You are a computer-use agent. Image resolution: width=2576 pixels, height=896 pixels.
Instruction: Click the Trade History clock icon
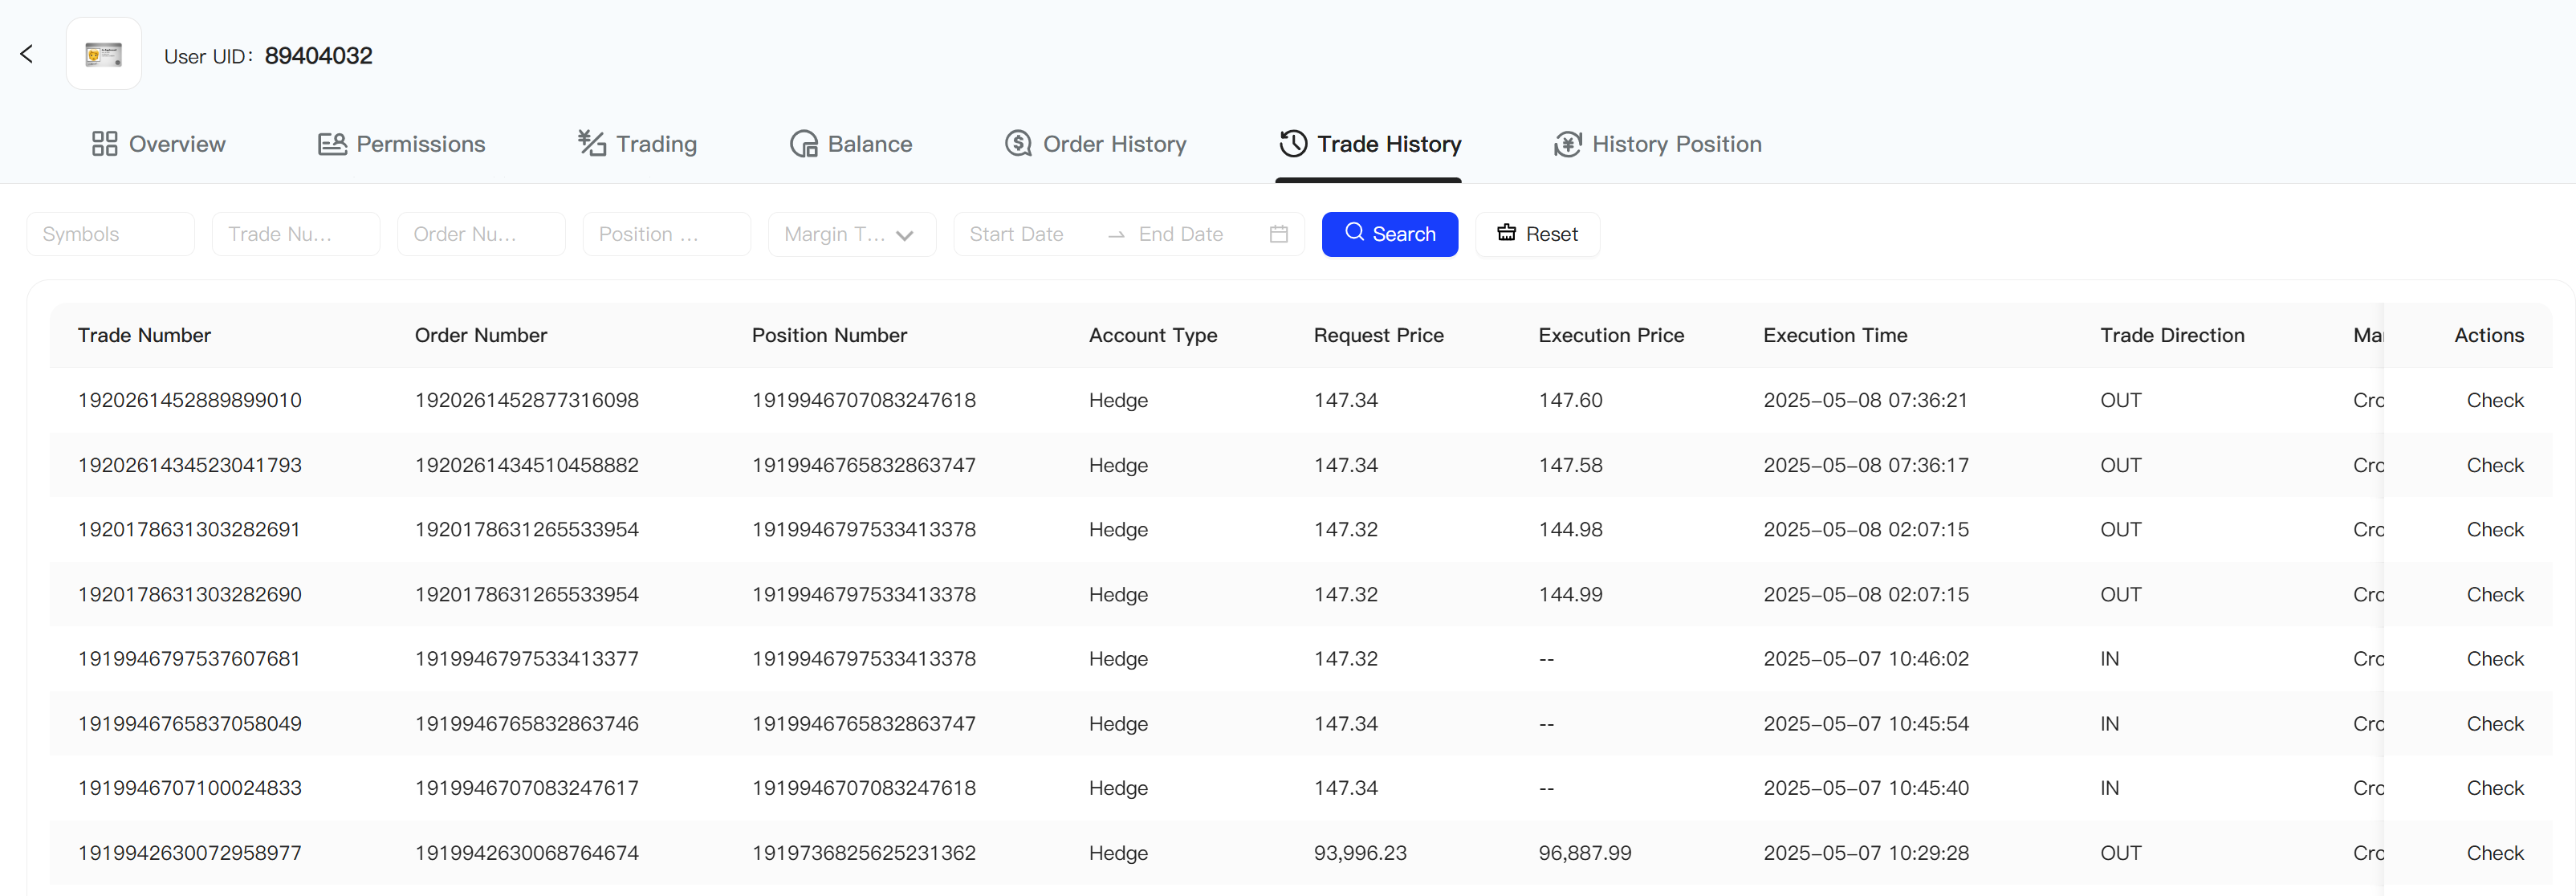pyautogui.click(x=1293, y=144)
